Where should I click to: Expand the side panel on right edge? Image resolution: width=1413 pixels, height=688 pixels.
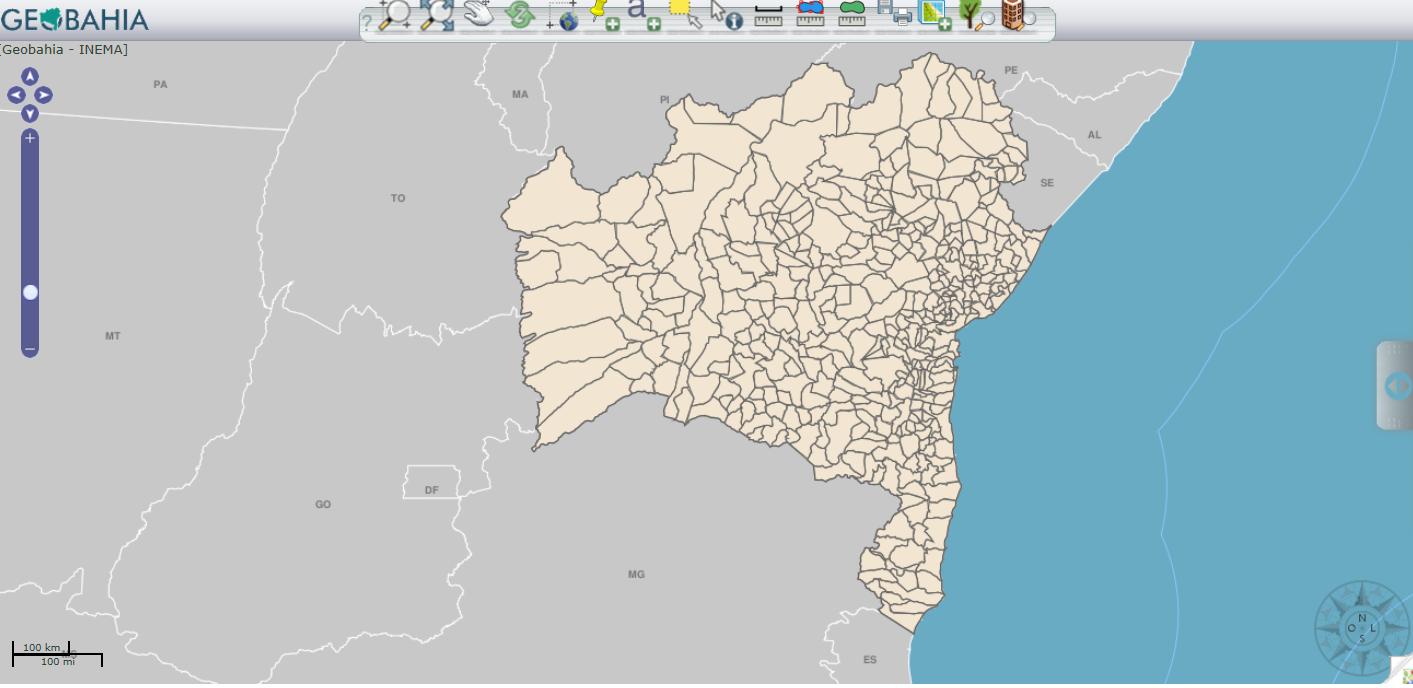(1396, 385)
